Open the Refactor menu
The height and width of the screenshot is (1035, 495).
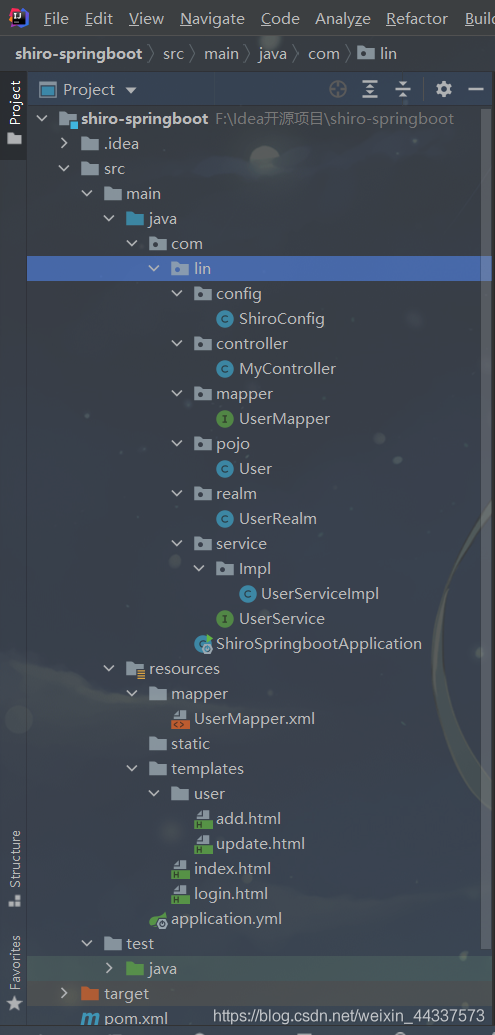click(x=416, y=19)
